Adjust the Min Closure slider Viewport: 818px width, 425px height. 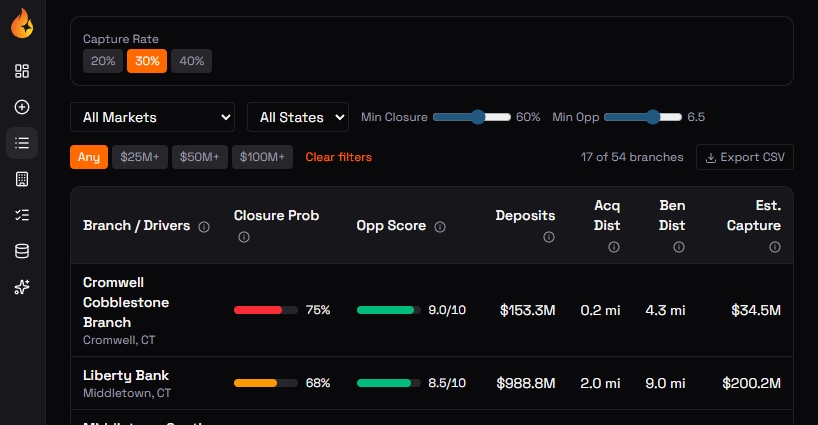click(x=478, y=117)
